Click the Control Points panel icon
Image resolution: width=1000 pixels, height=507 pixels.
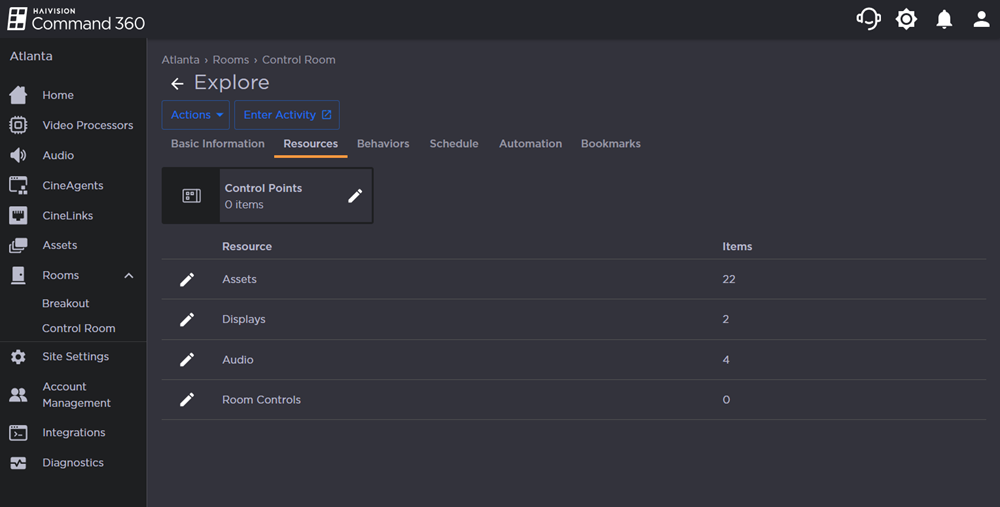pos(191,196)
